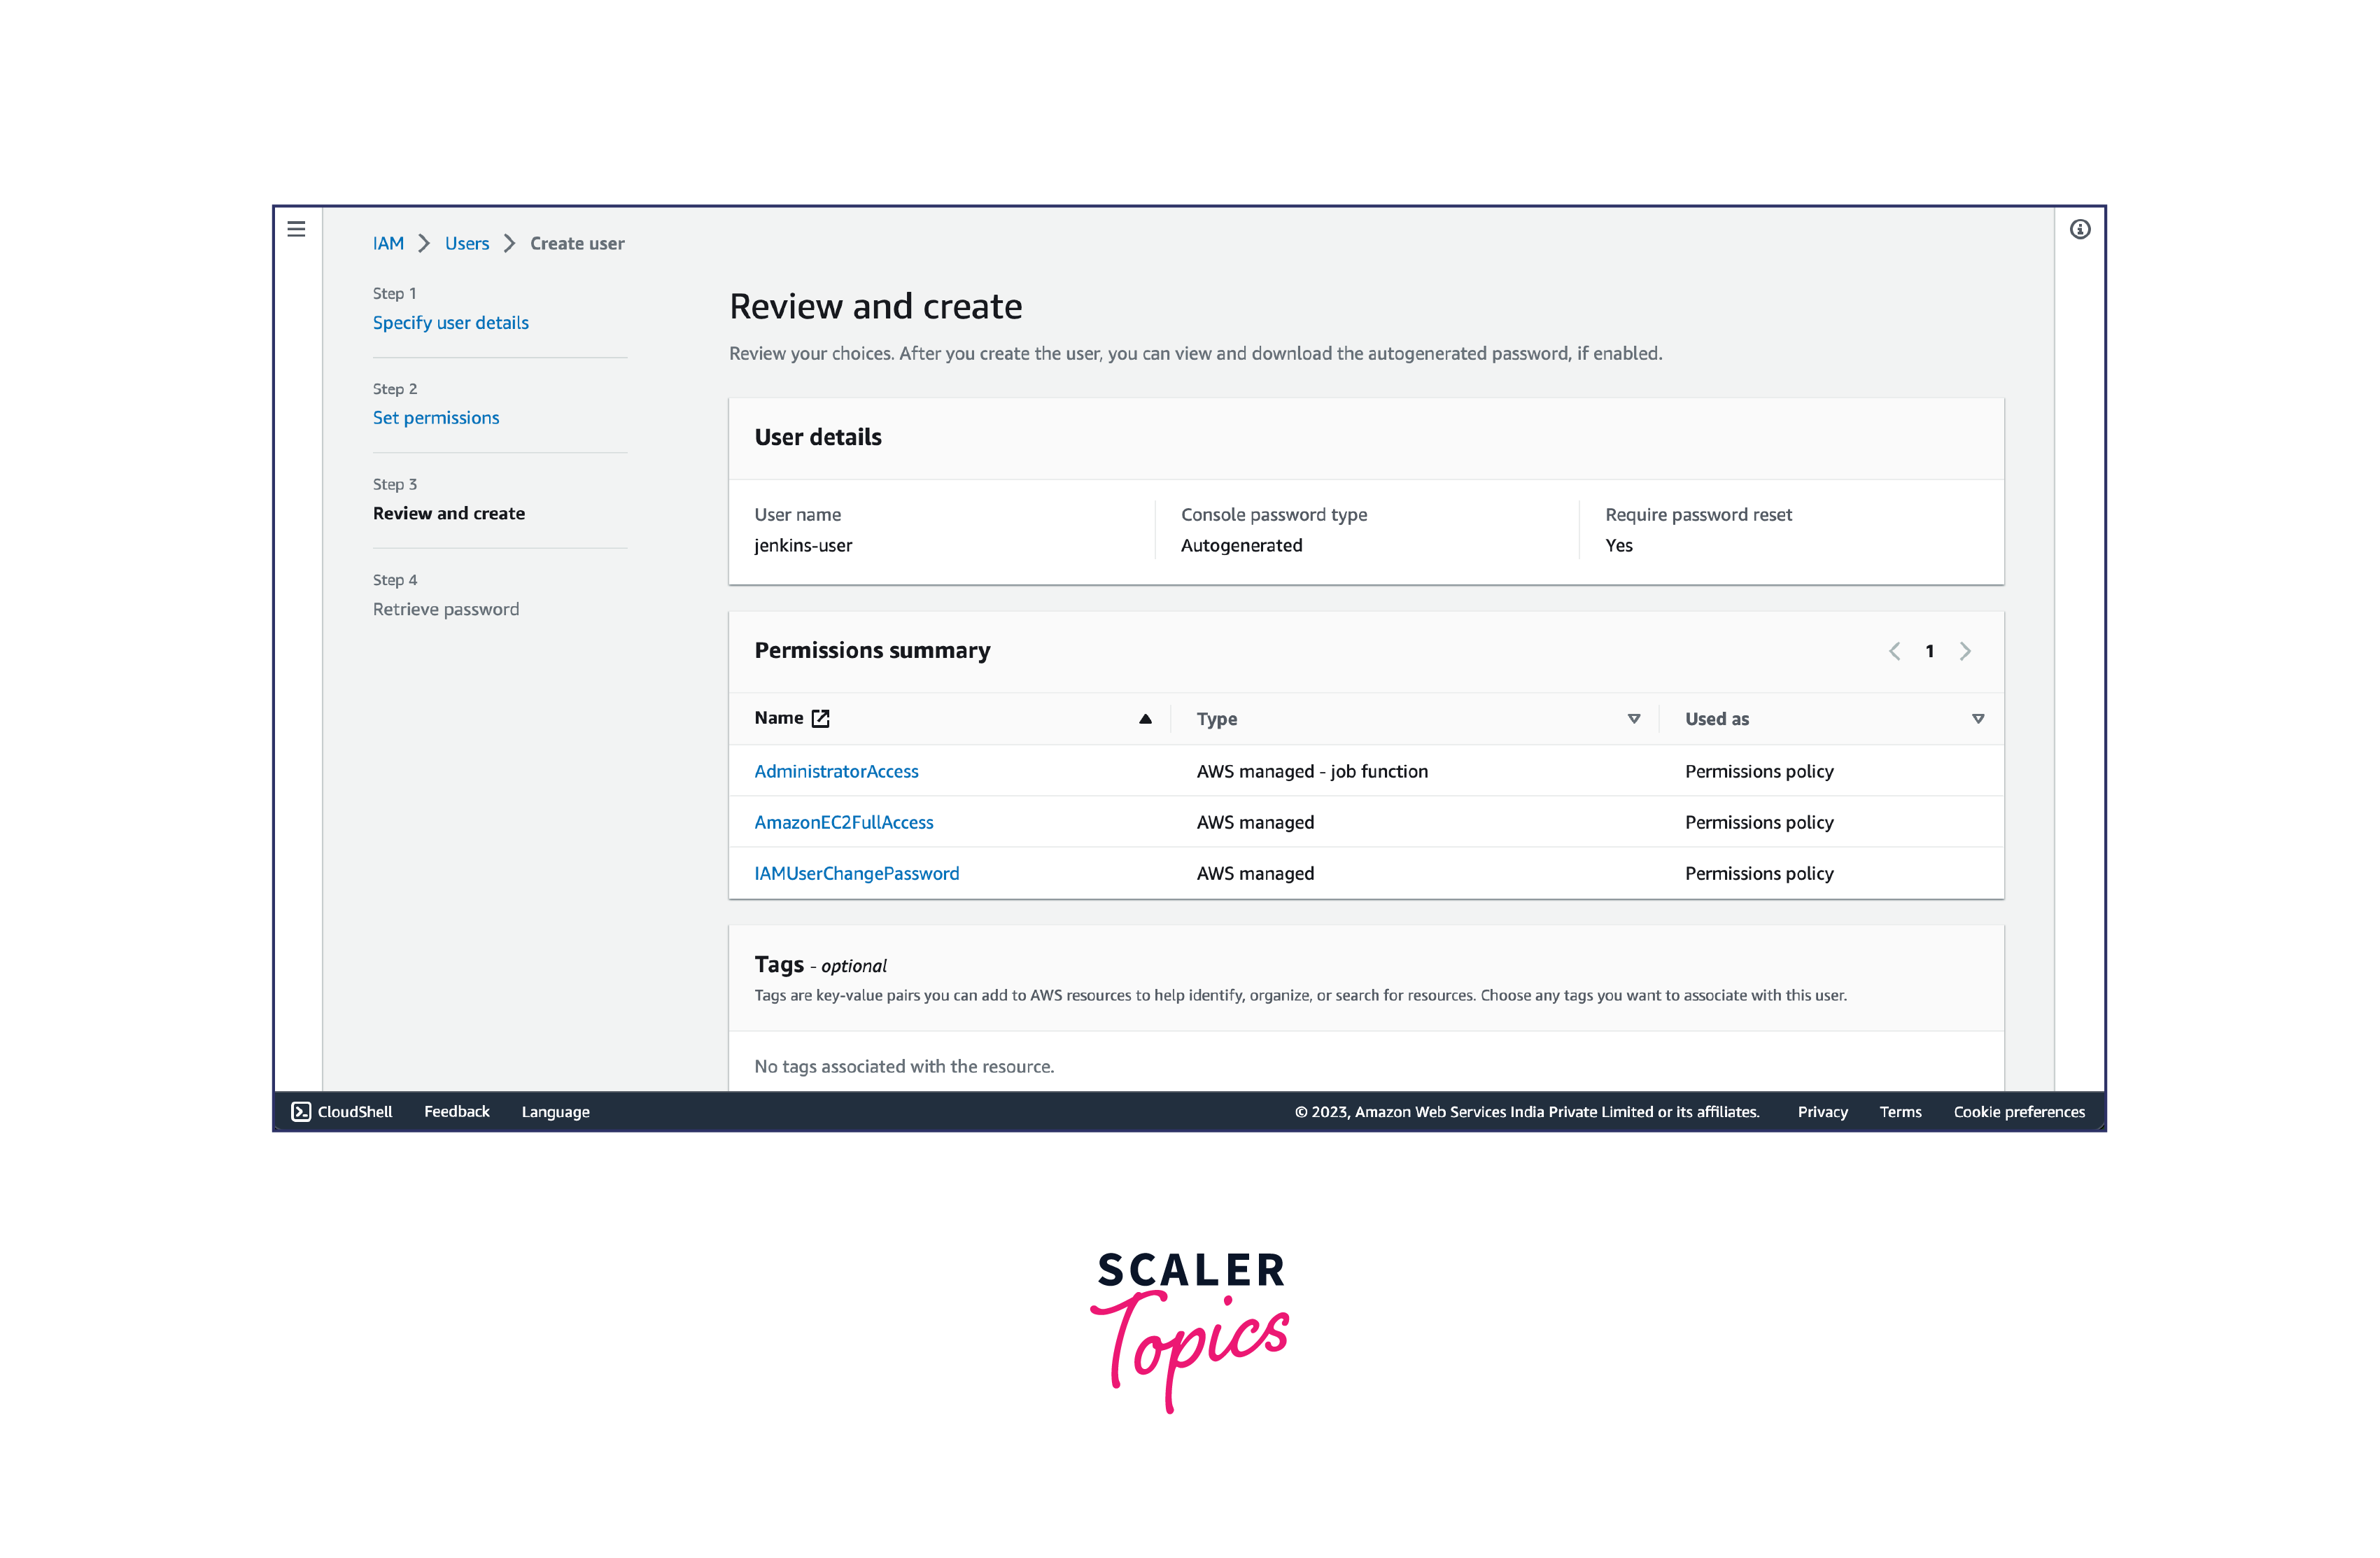
Task: Open the navigation sidebar hamburger menu
Action: point(296,228)
